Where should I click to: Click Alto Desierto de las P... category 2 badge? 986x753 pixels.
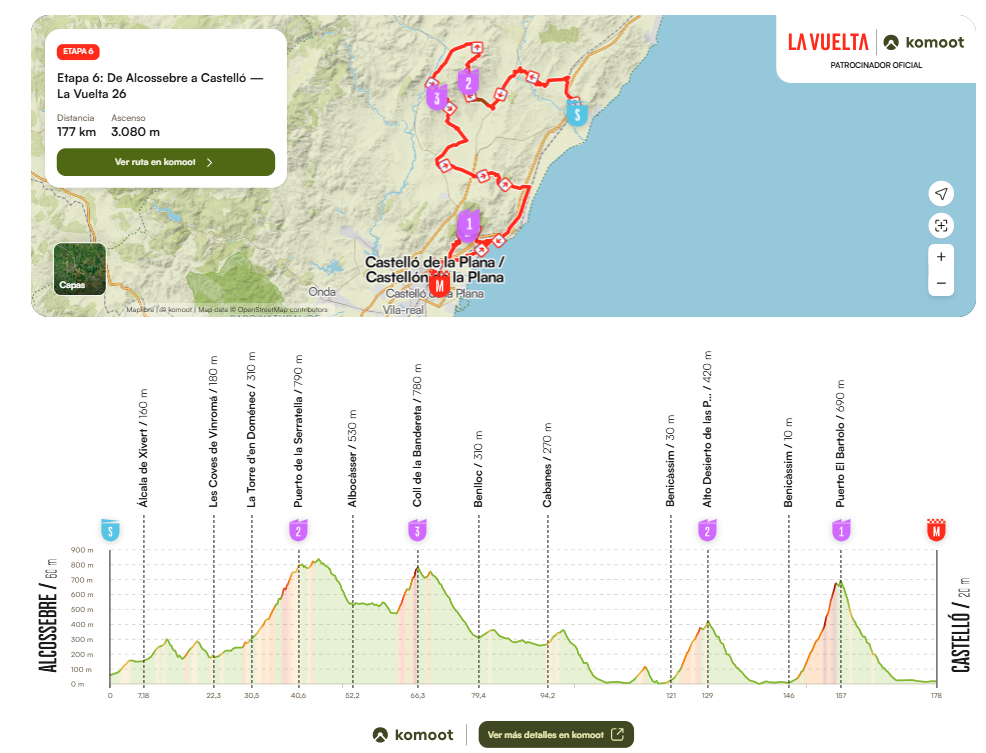(x=707, y=530)
